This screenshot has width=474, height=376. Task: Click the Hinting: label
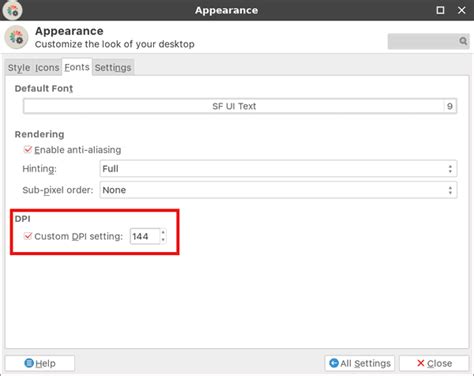[x=39, y=169]
